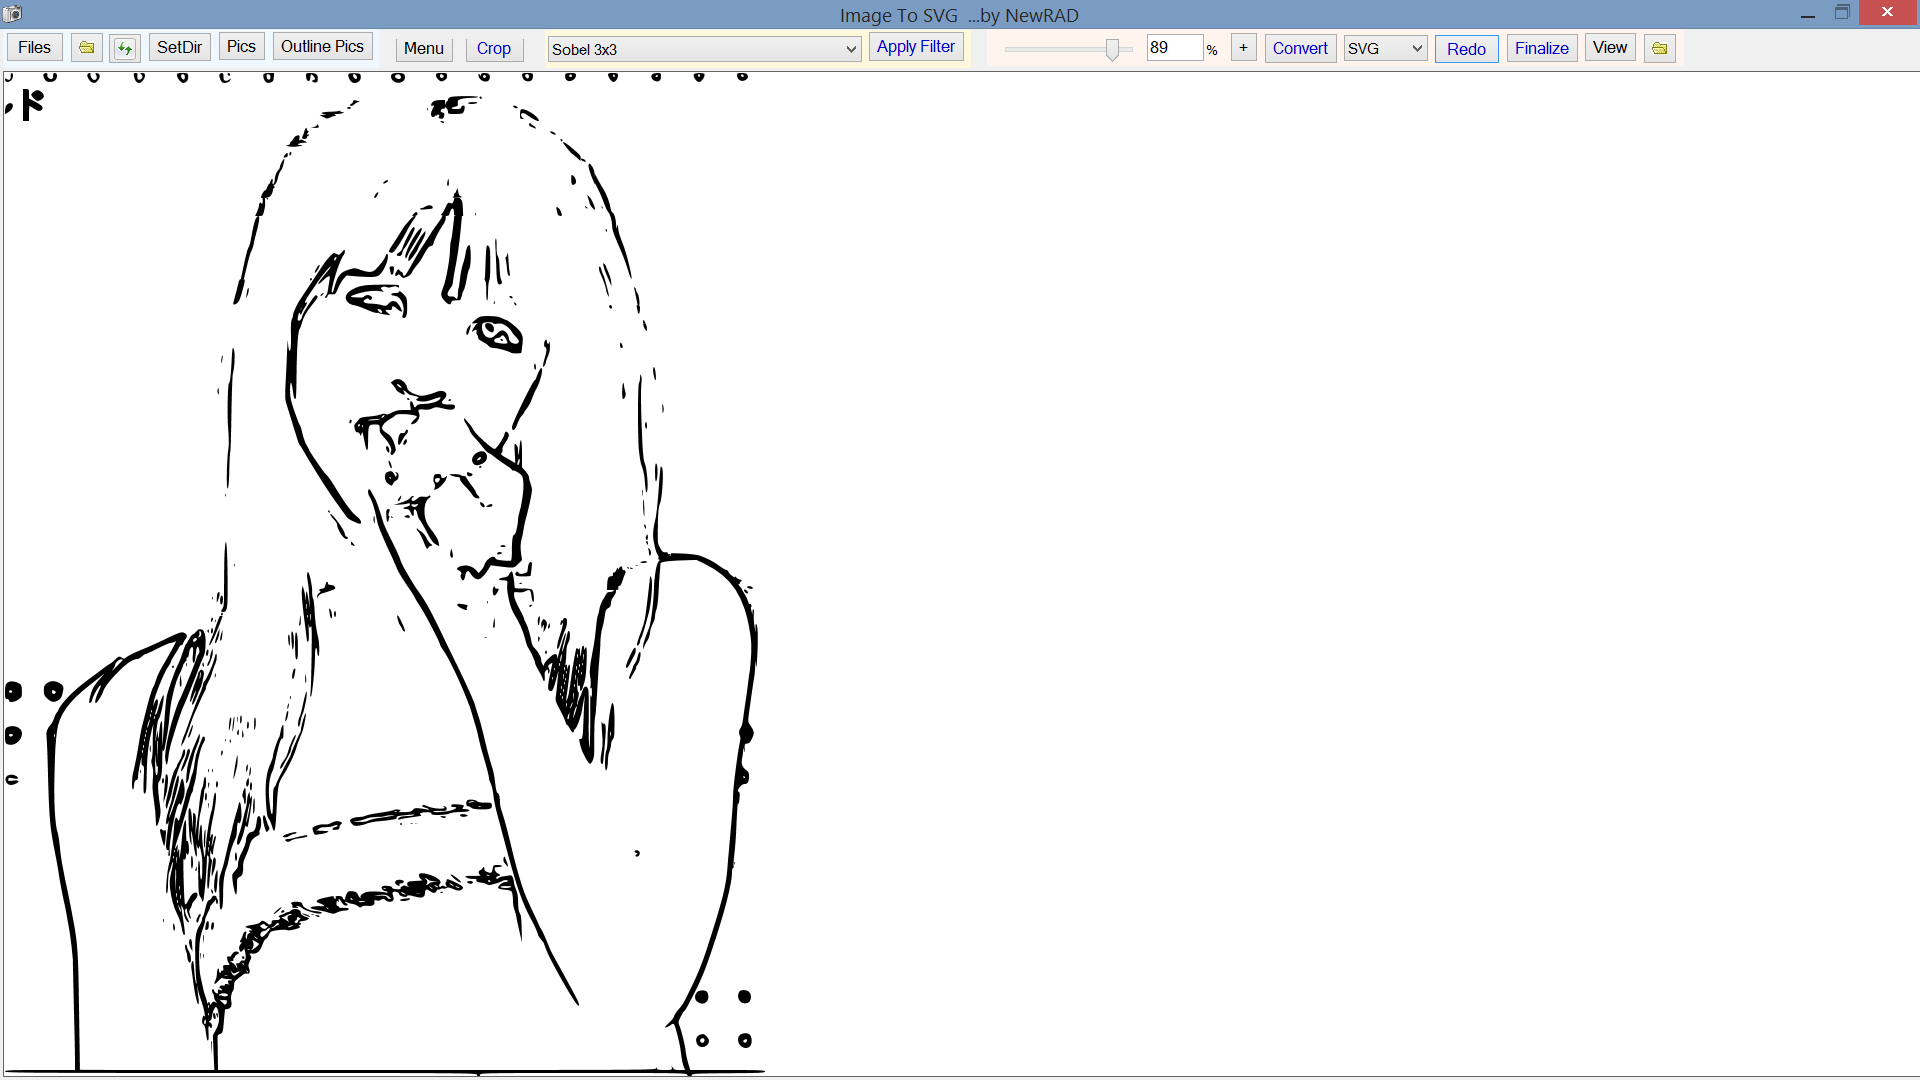Click the camera app icon in title bar

(12, 14)
